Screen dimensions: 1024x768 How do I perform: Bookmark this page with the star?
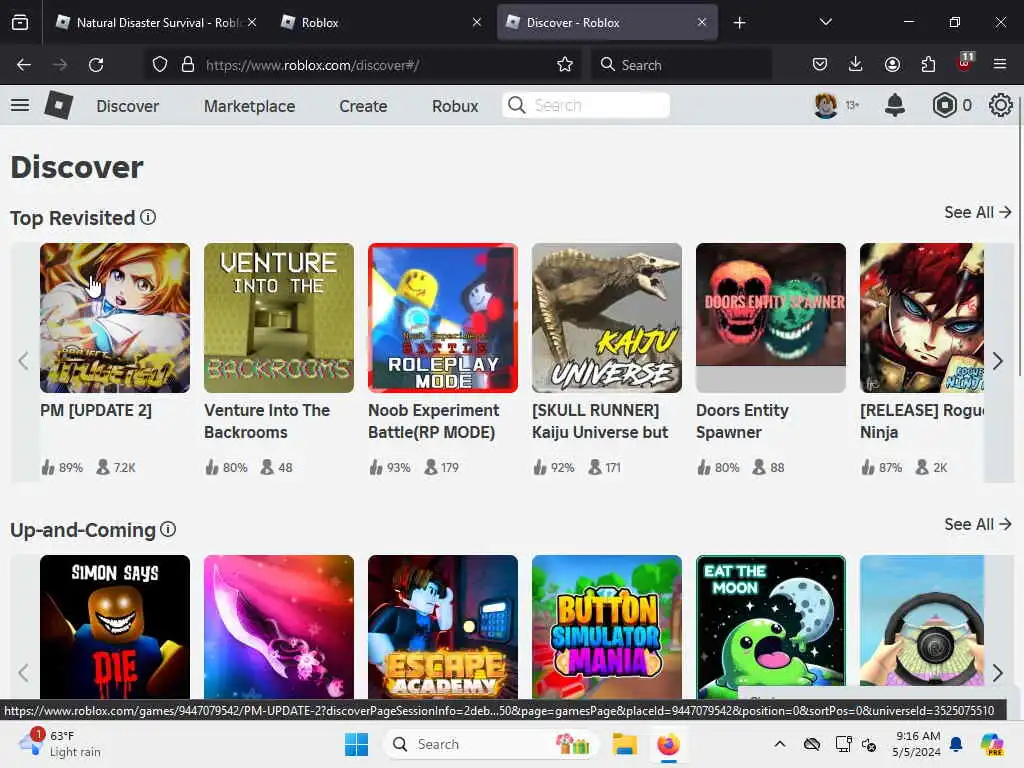coord(565,65)
